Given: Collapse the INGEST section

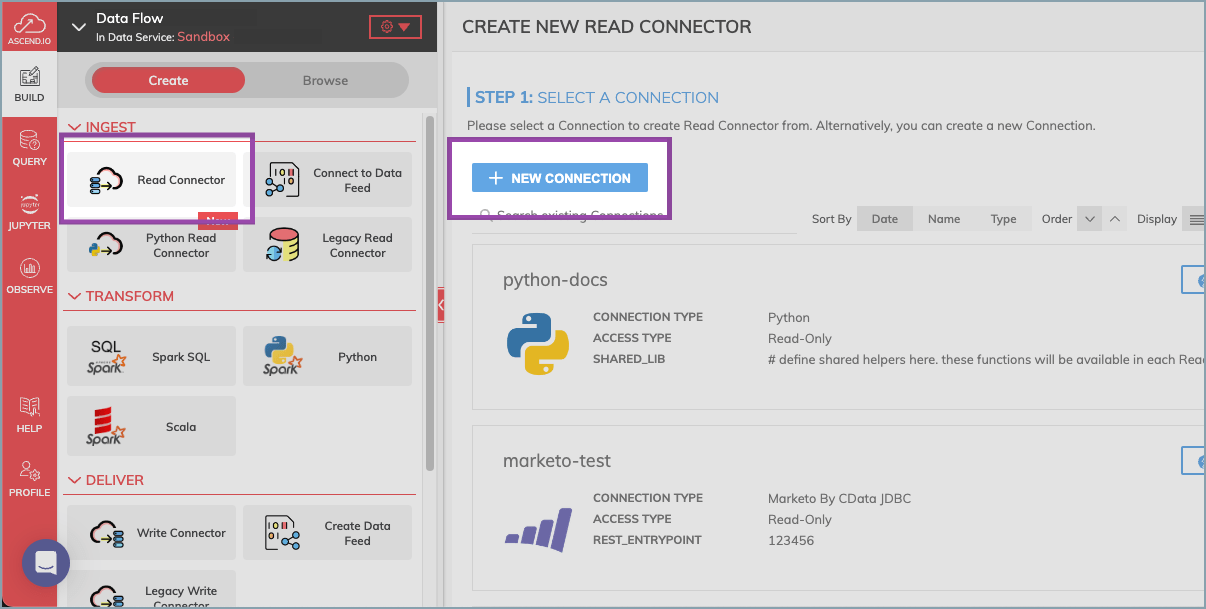Looking at the screenshot, I should coord(75,127).
